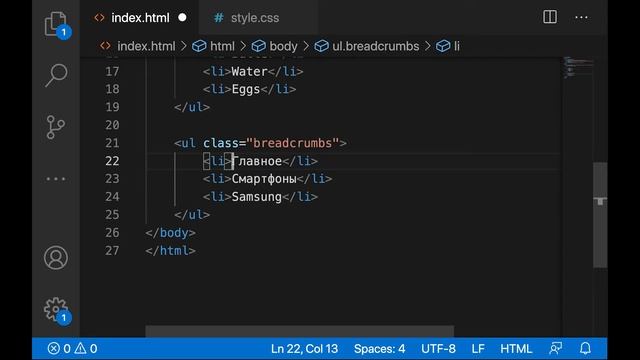Open the Accounts menu icon
The width and height of the screenshot is (640, 360).
point(56,258)
